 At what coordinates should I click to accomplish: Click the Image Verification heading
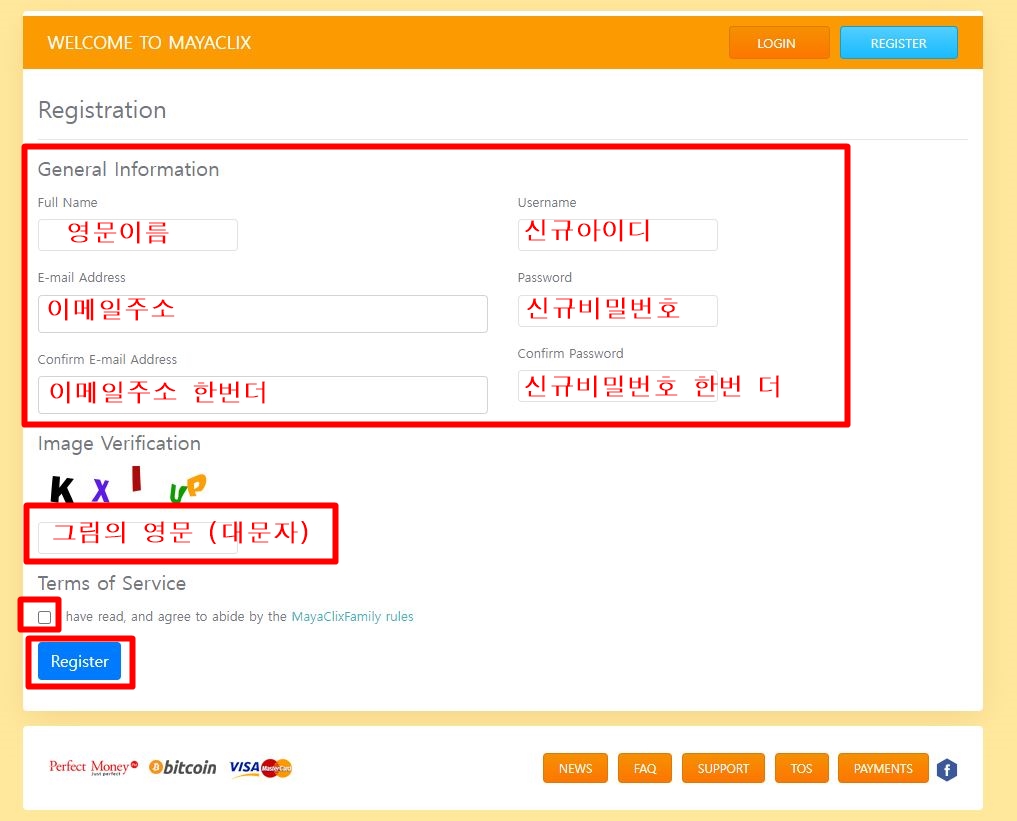pyautogui.click(x=119, y=444)
